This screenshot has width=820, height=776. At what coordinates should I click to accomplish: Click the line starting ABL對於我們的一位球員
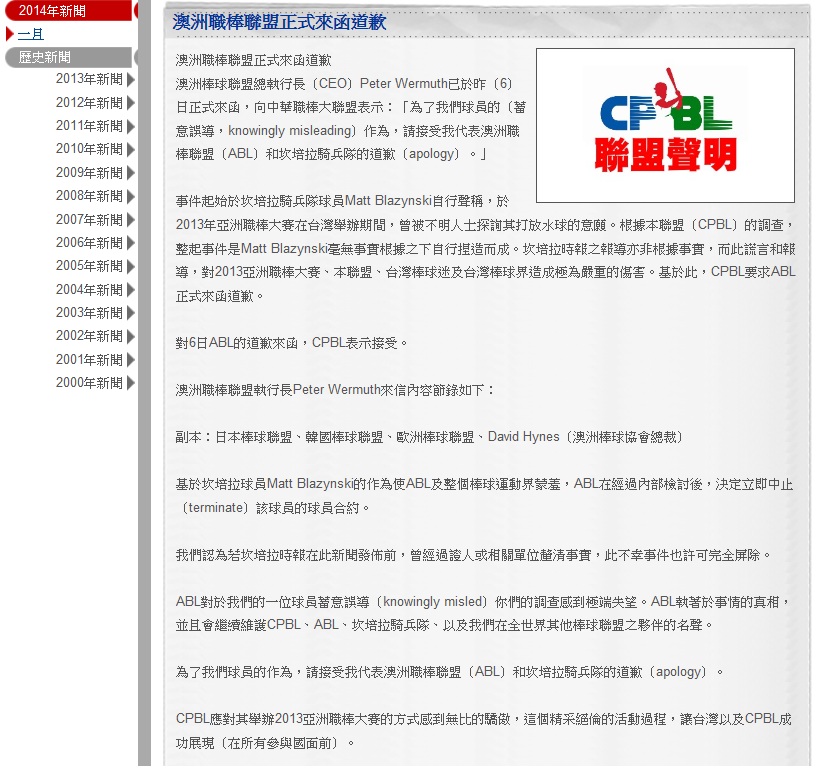[x=482, y=602]
